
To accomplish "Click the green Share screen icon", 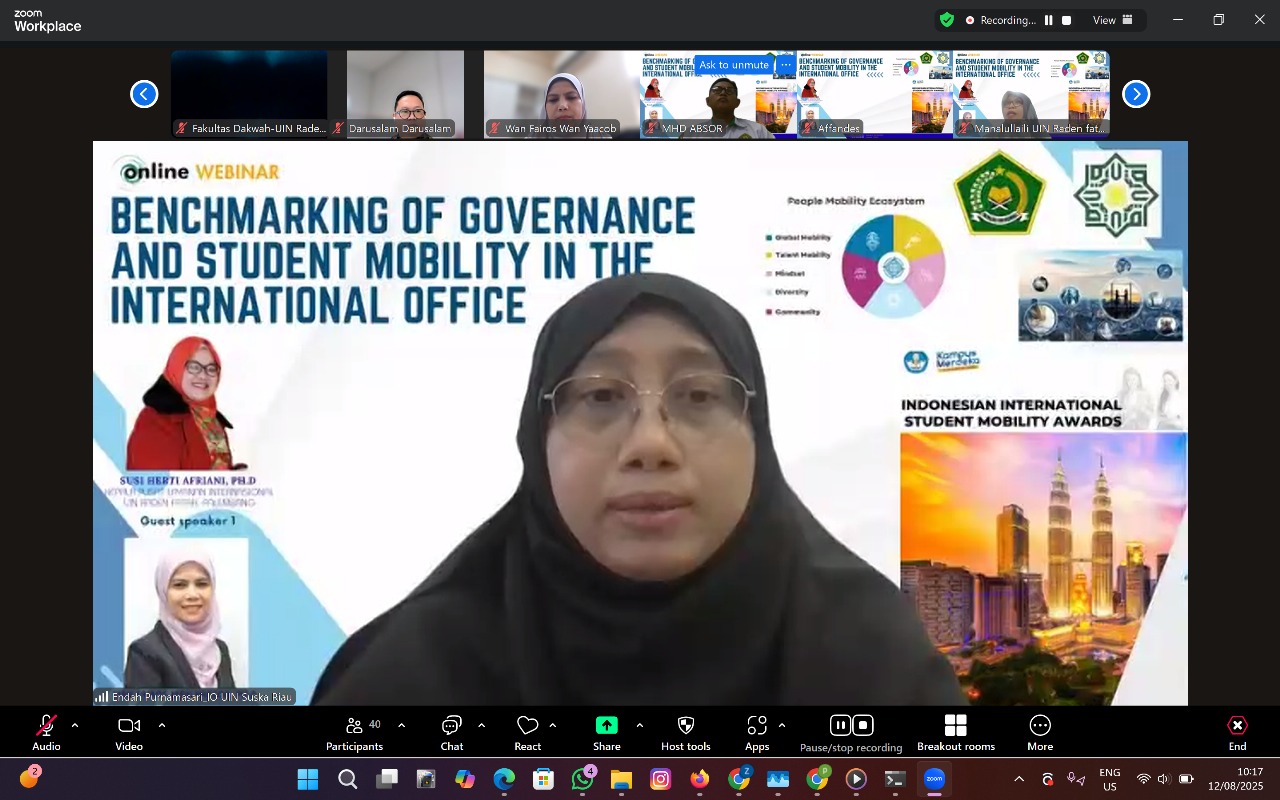I will click(606, 726).
